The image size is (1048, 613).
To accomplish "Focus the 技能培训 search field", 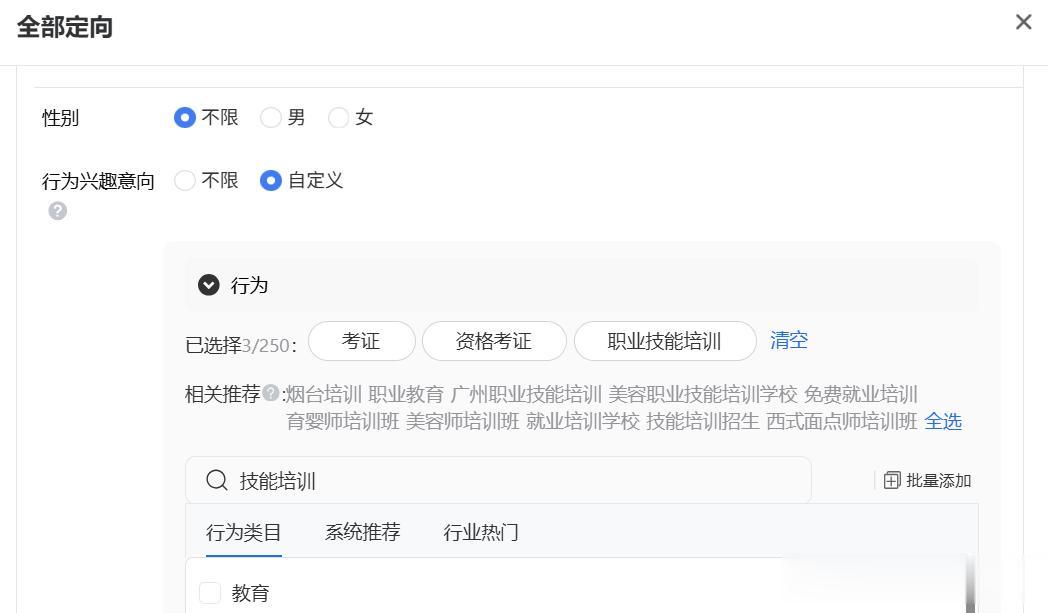I will 520,481.
